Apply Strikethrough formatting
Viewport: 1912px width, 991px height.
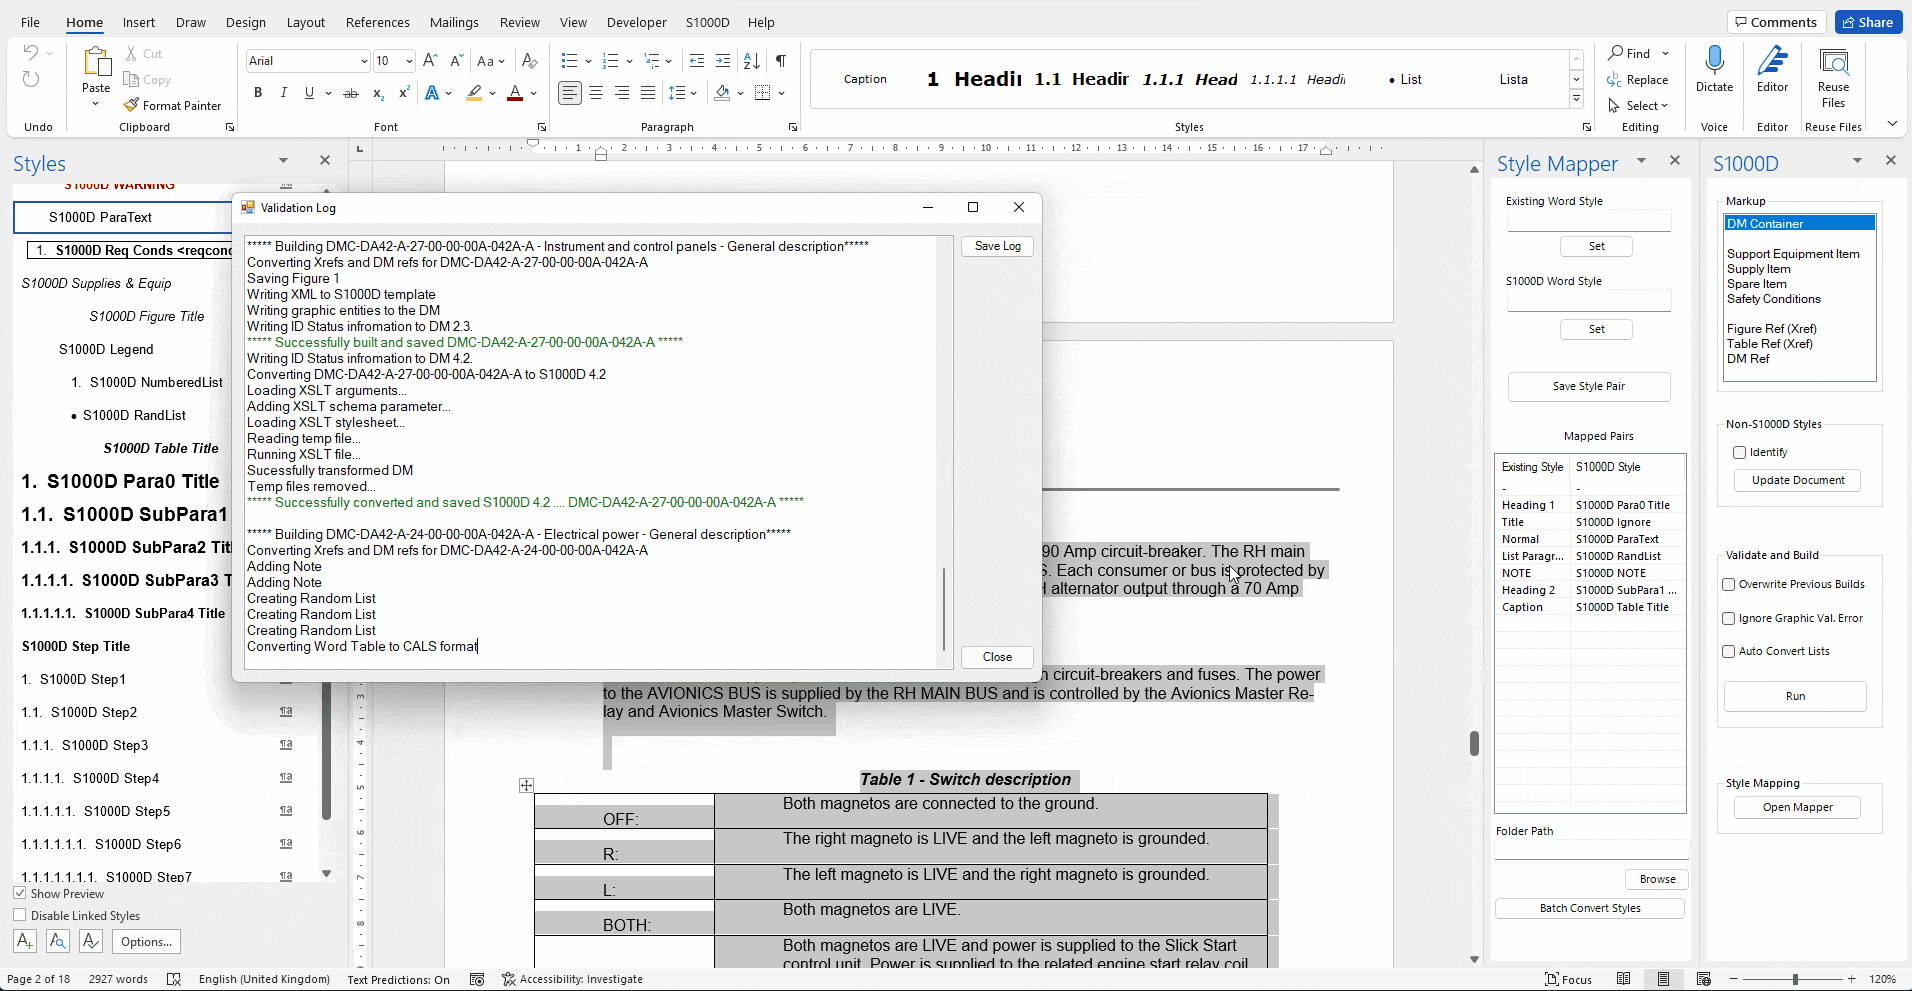tap(350, 93)
